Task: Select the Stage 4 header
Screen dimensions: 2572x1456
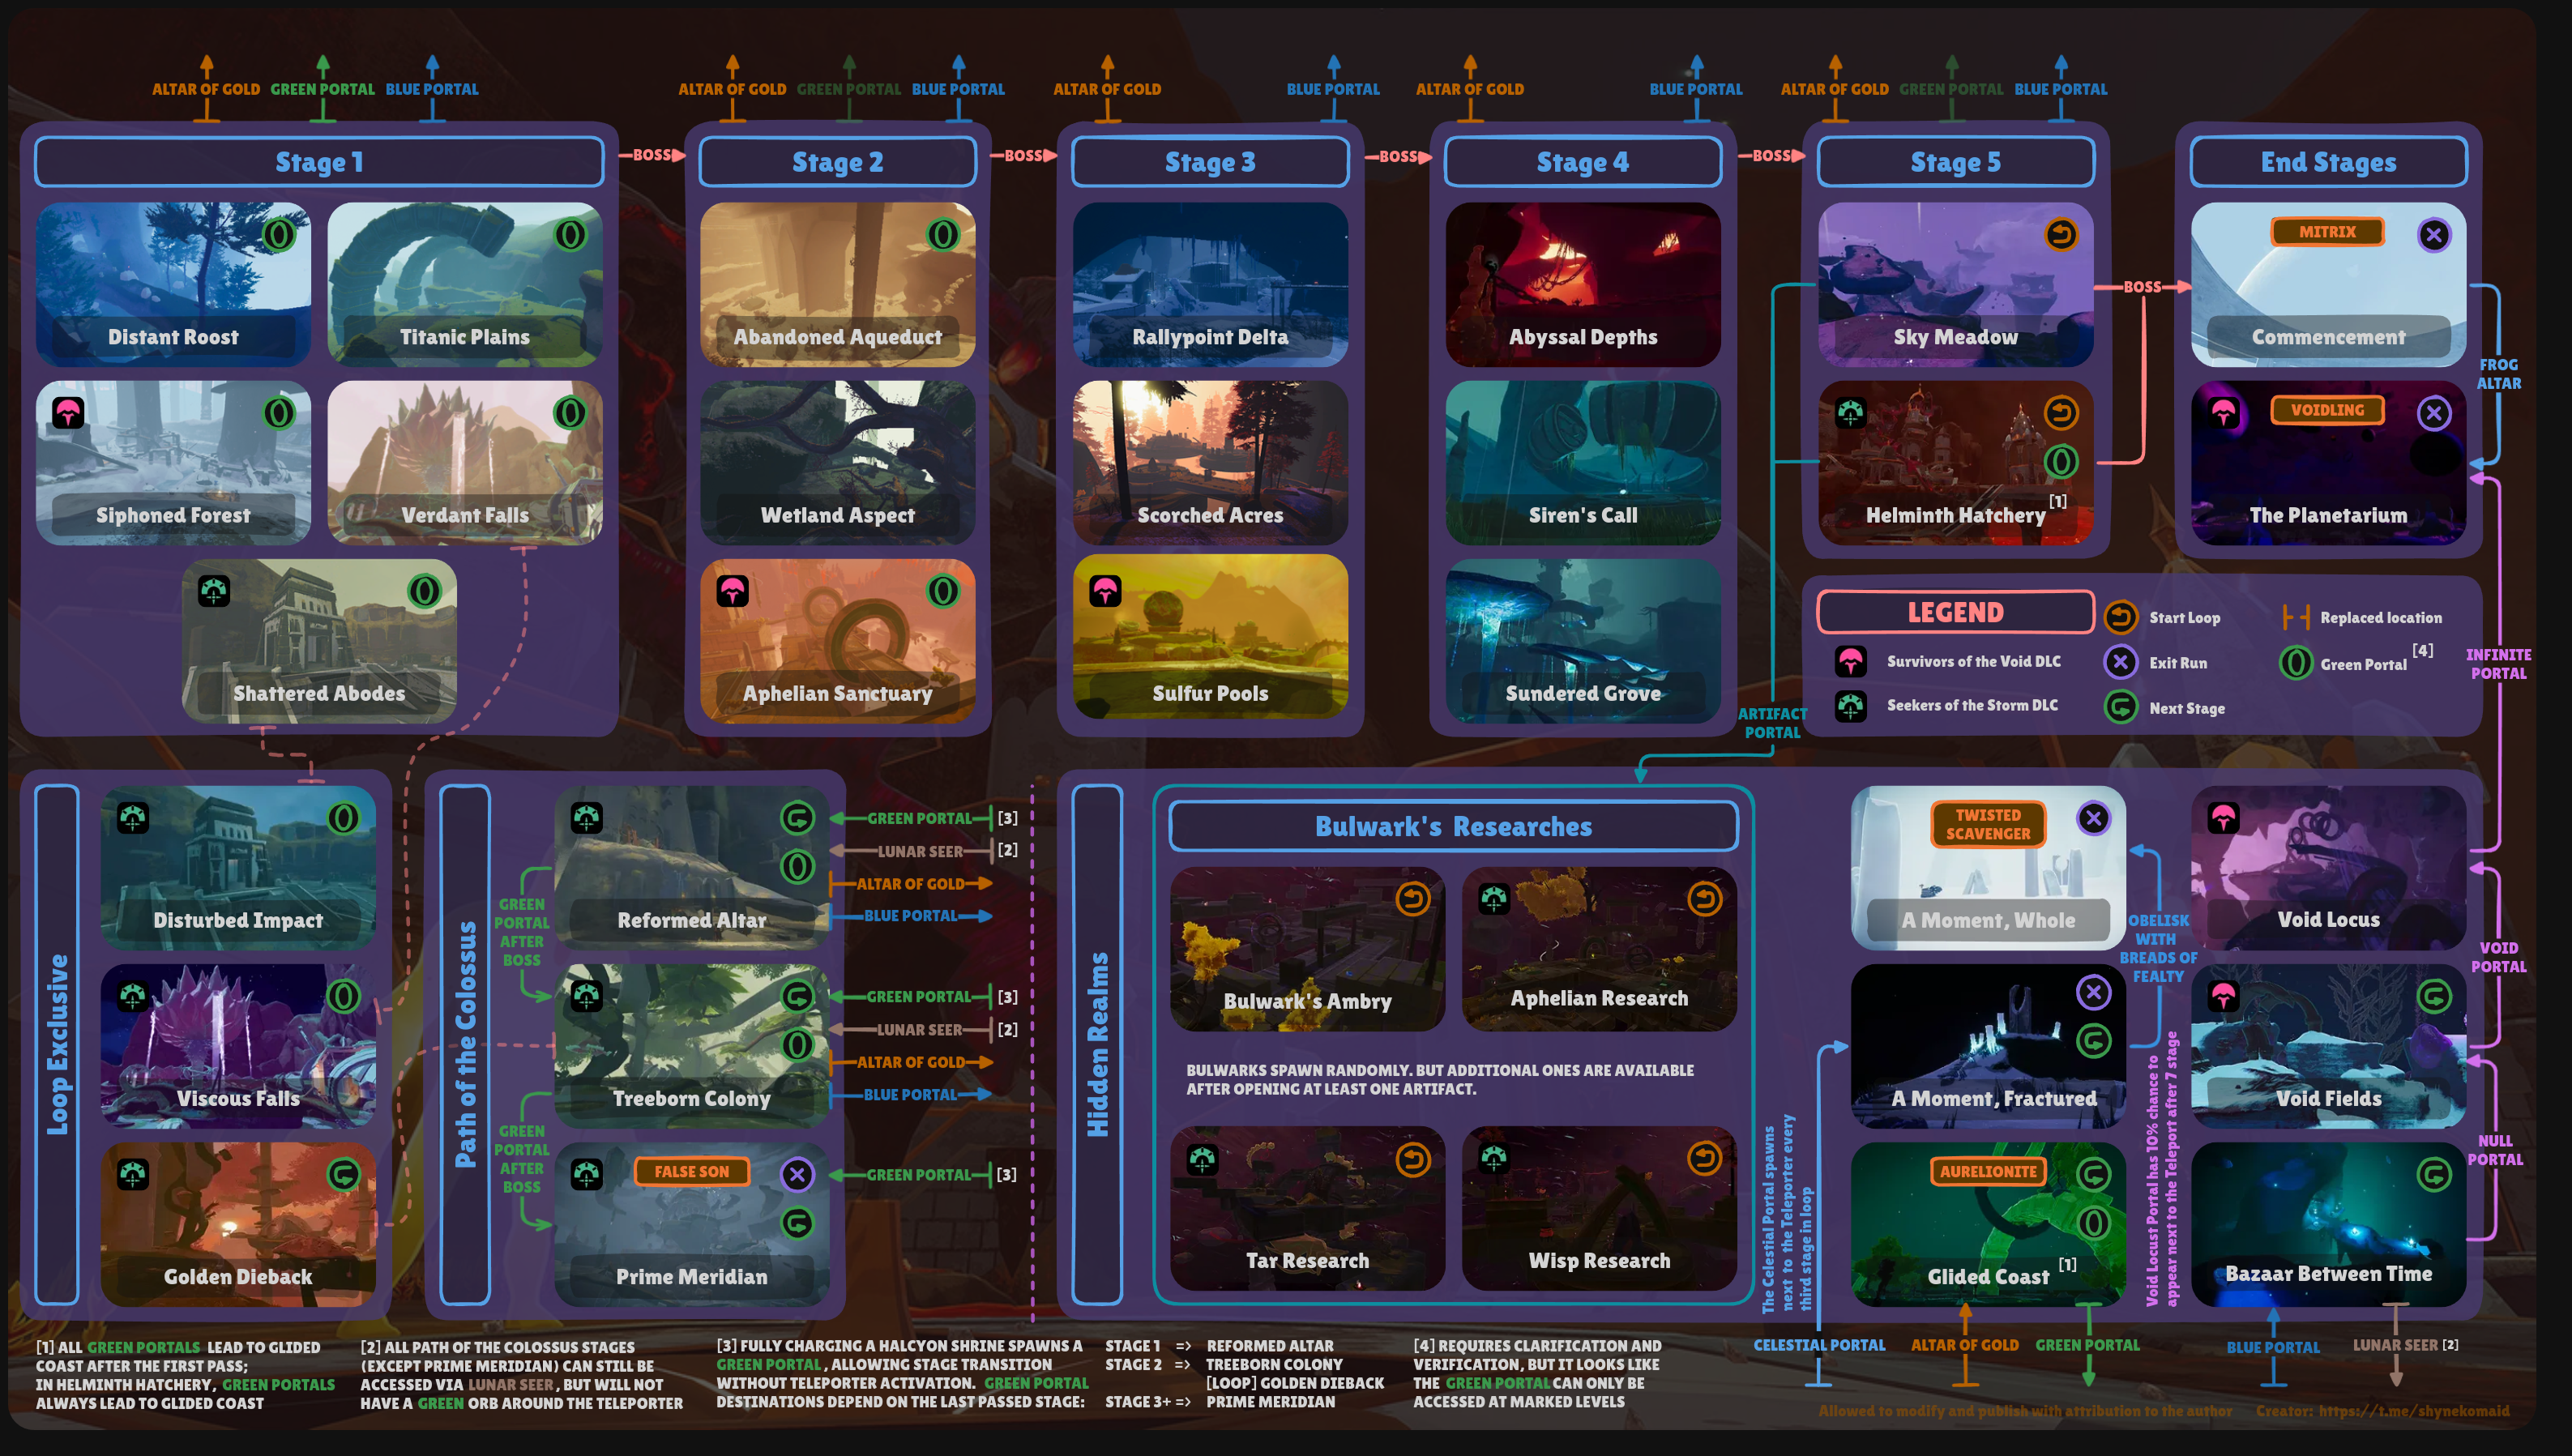Action: (x=1583, y=162)
